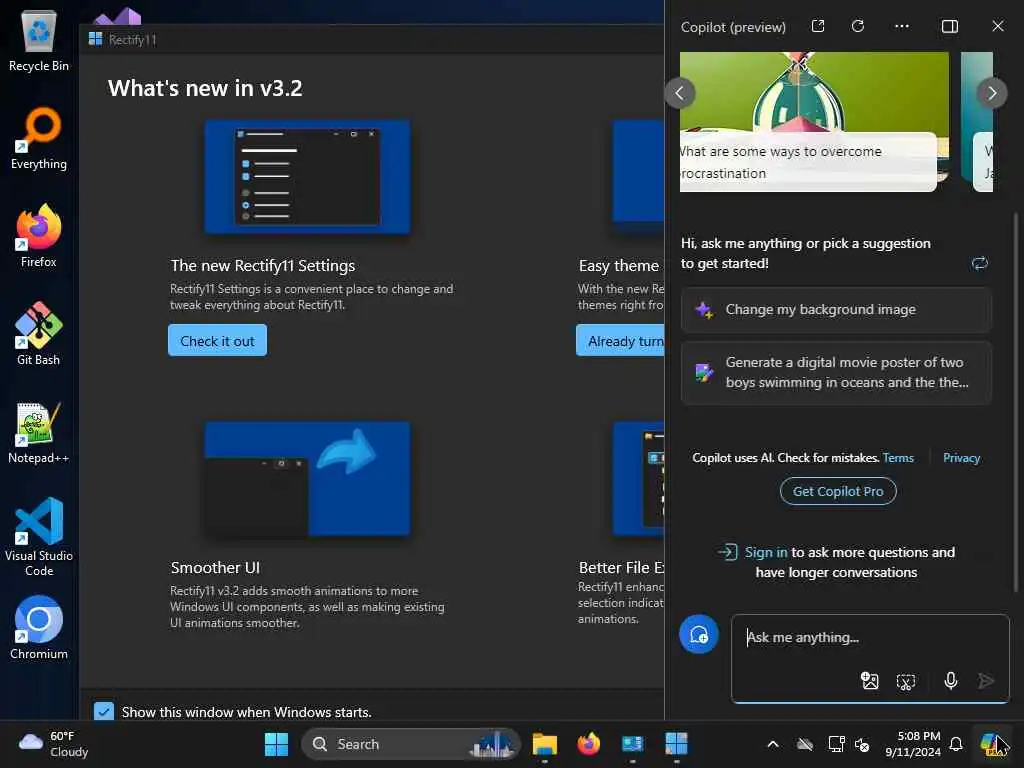Select 'Change my background image' suggestion
This screenshot has height=768, width=1024.
837,310
